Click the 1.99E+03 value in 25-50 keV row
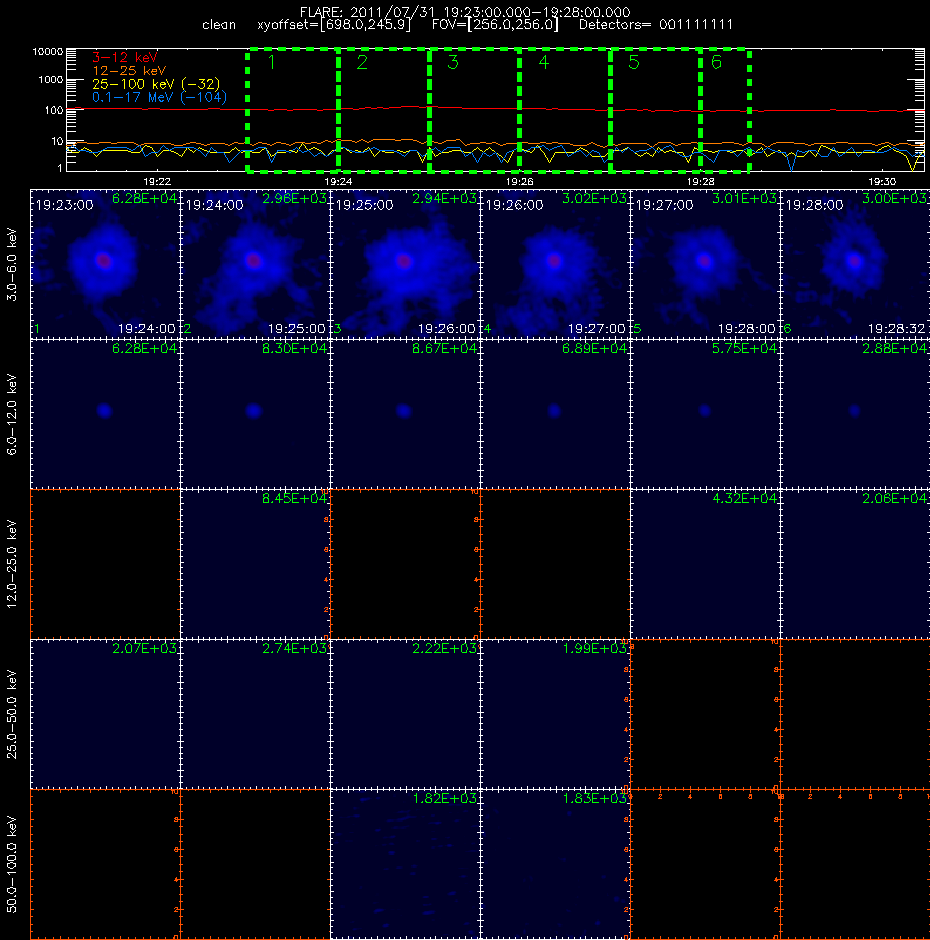 [x=594, y=648]
